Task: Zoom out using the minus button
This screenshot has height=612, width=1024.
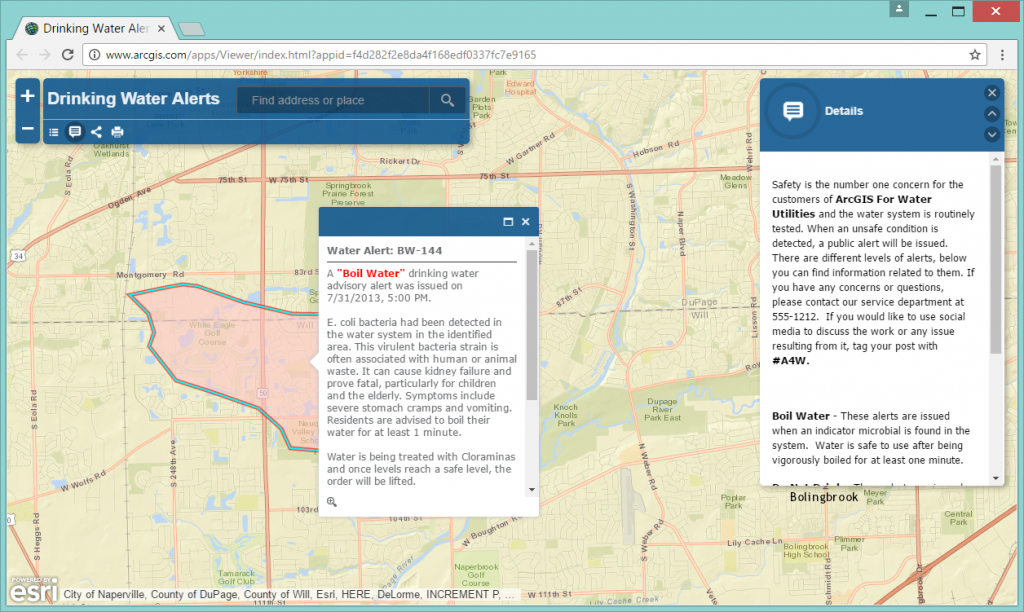Action: (x=26, y=129)
